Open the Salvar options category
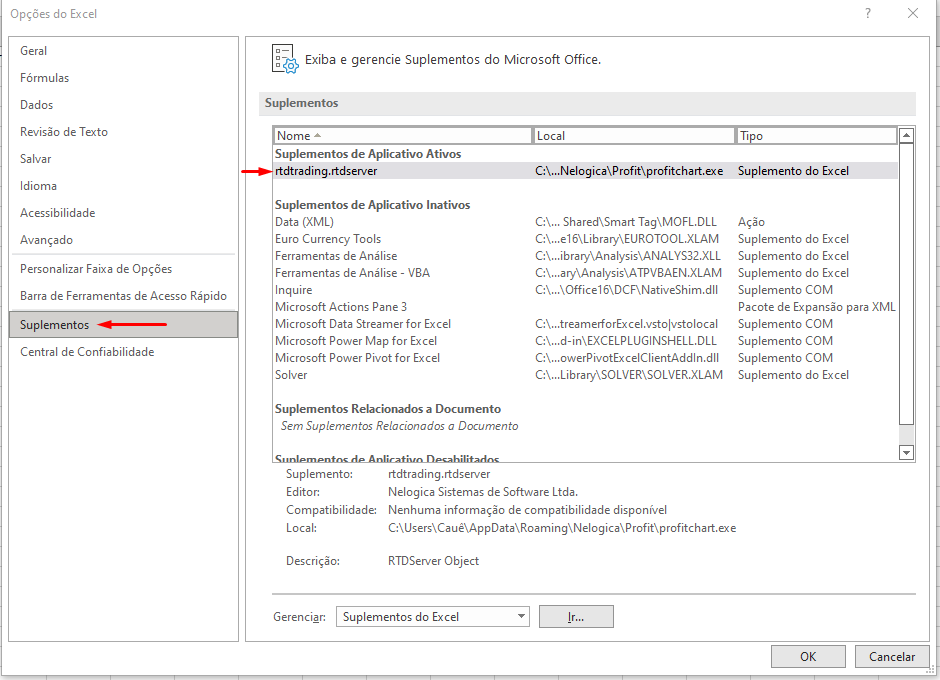 click(x=123, y=159)
